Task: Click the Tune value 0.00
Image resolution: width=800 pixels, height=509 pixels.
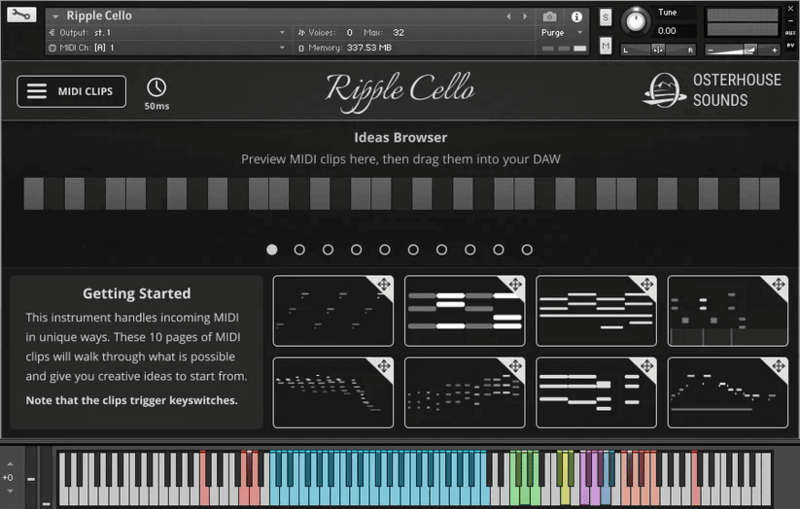Action: pos(667,31)
